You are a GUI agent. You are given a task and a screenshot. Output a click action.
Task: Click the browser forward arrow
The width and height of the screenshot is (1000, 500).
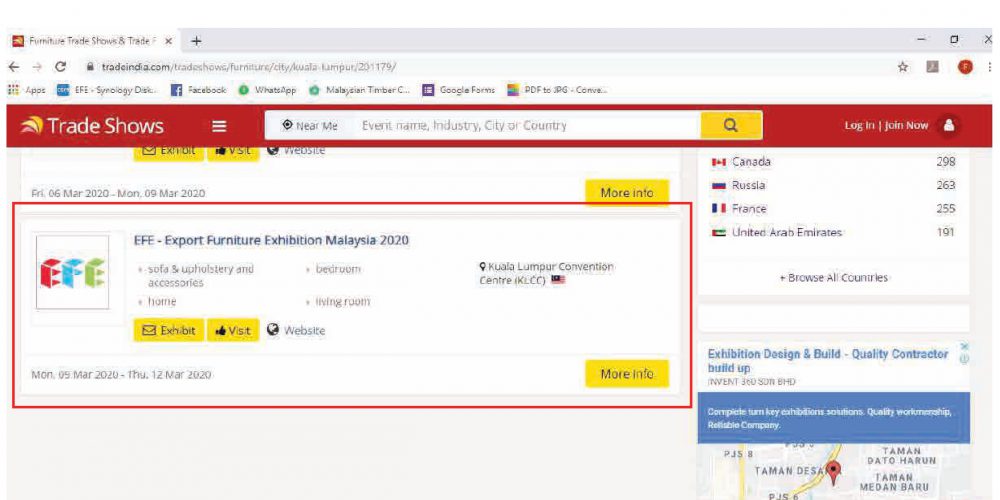37,66
